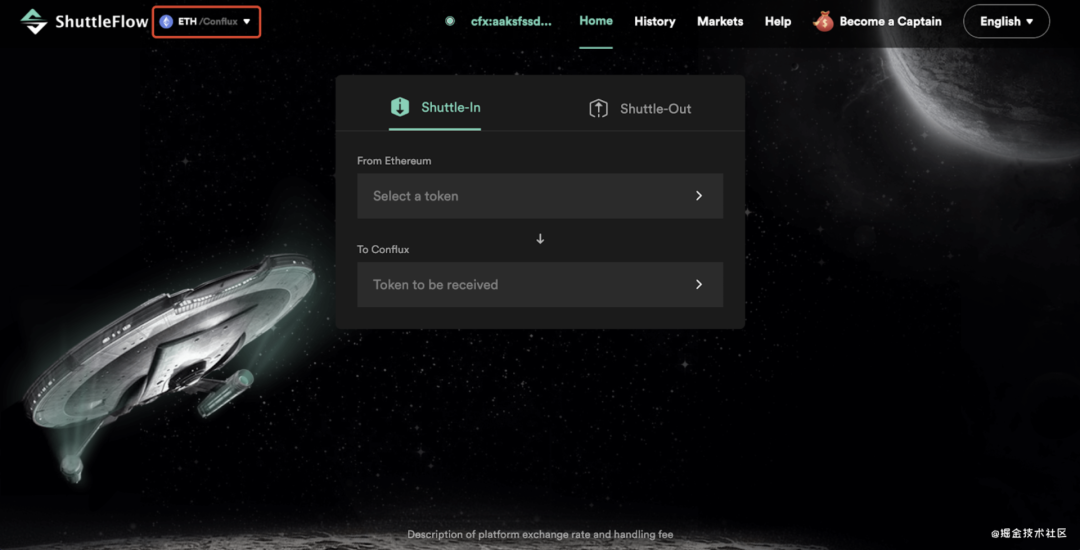
Task: Click the Home navigation item
Action: point(596,21)
